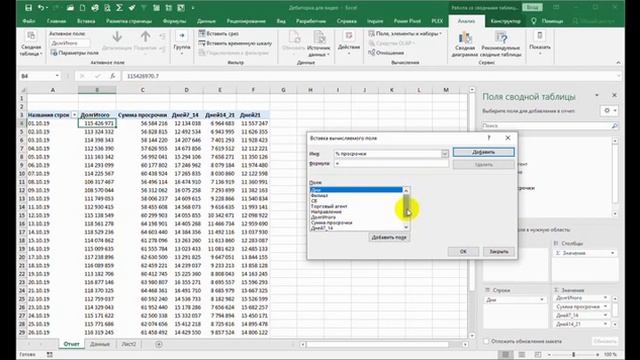The image size is (640, 360).
Task: Click the Добавить button in dialog
Action: (x=483, y=152)
